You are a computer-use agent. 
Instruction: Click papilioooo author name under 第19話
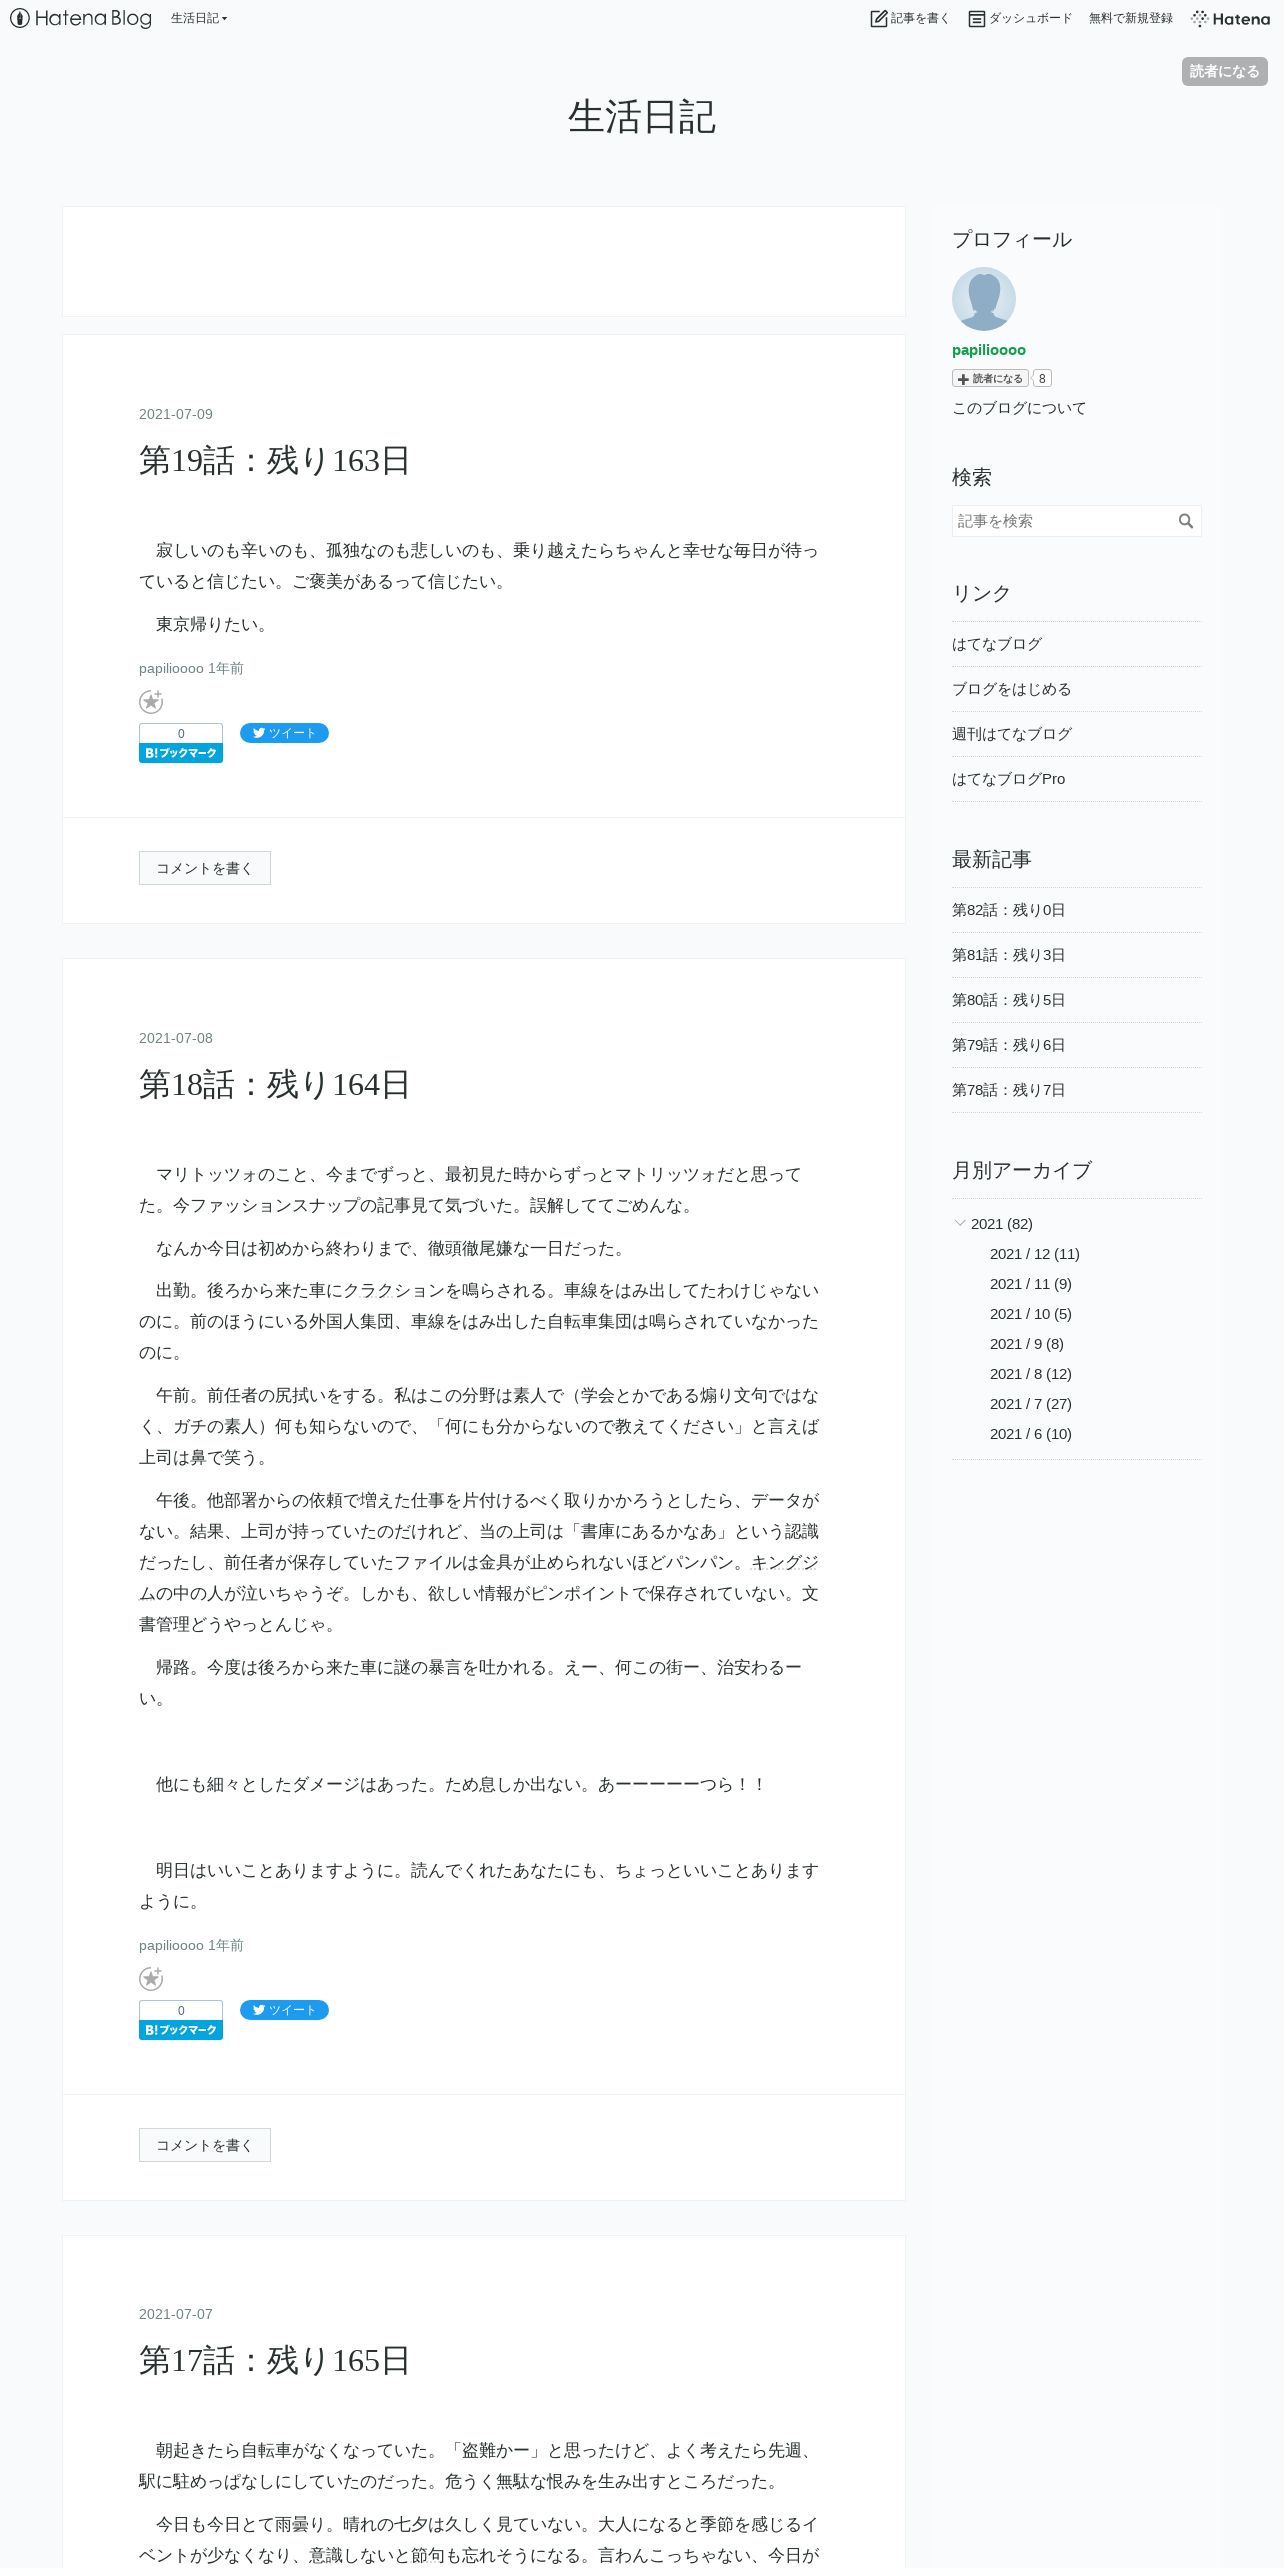[171, 668]
